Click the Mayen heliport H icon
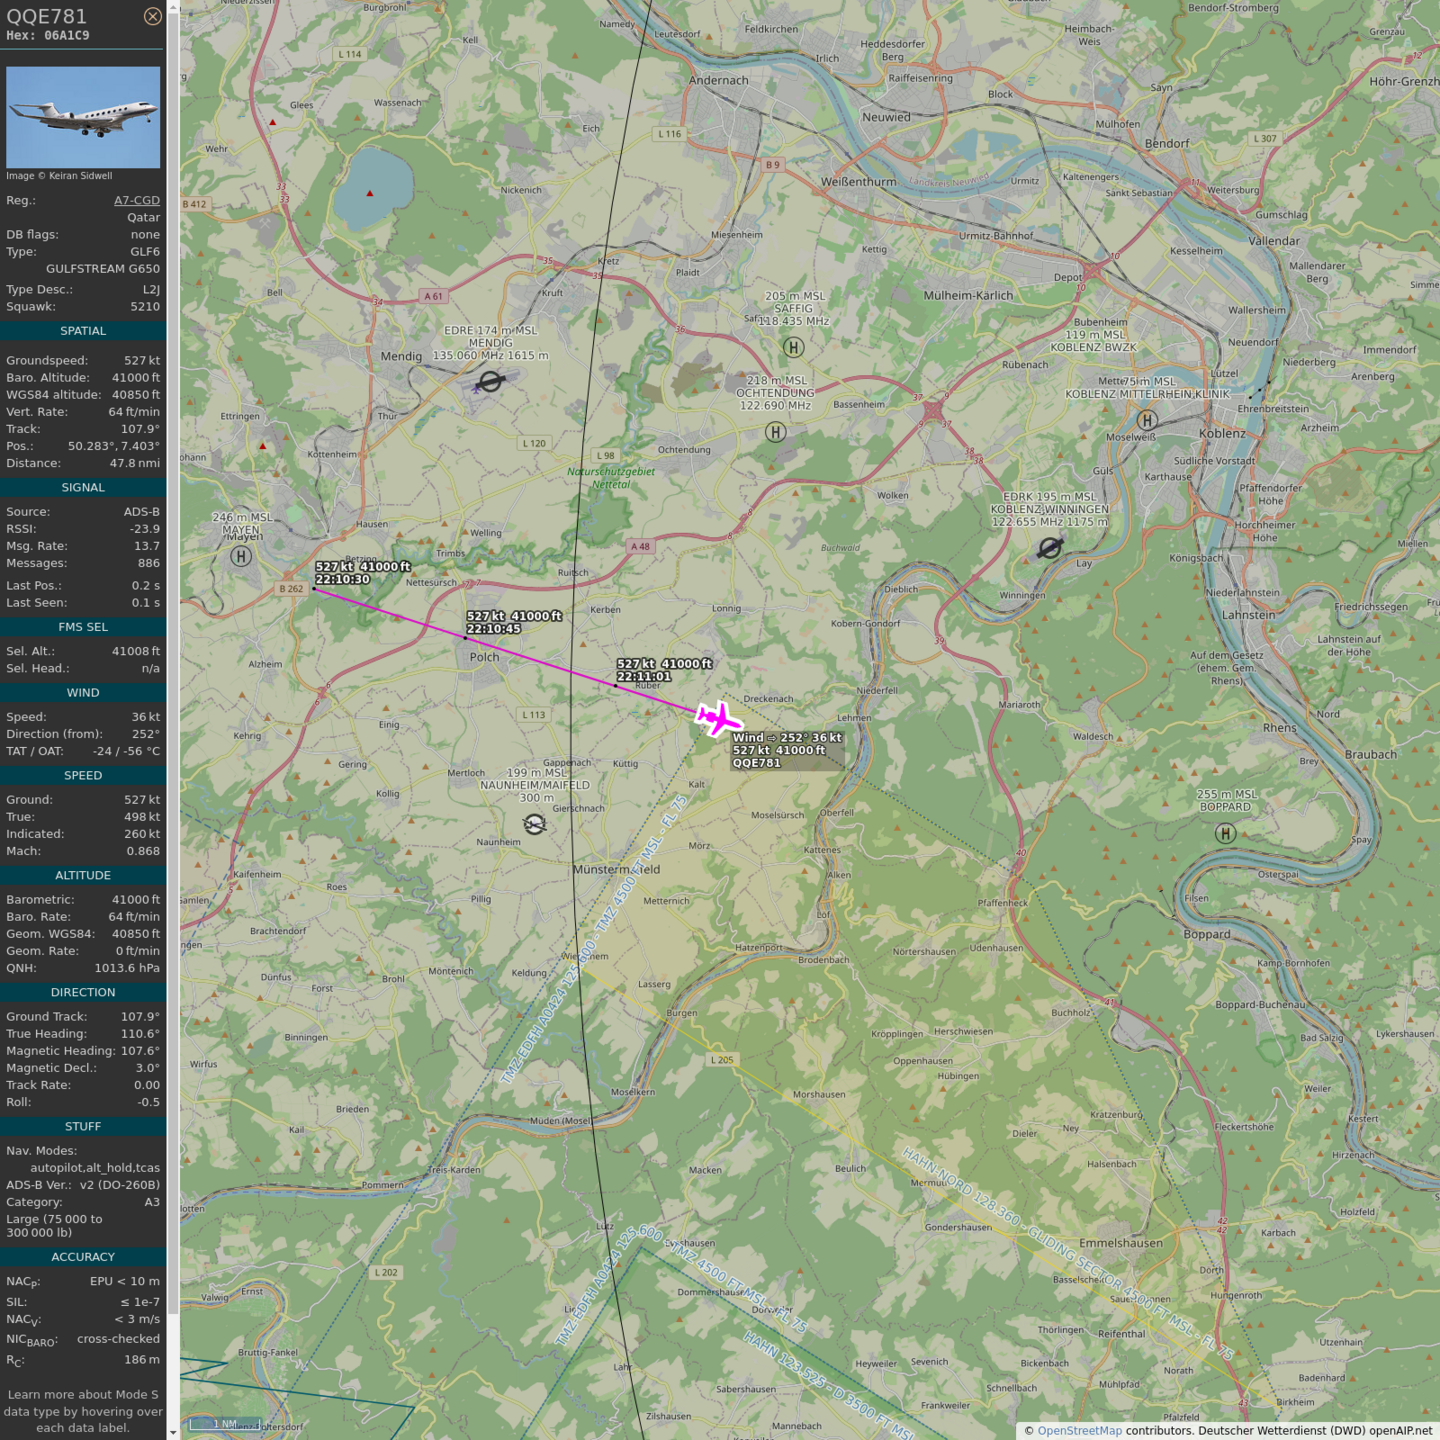Image resolution: width=1440 pixels, height=1440 pixels. [x=241, y=556]
